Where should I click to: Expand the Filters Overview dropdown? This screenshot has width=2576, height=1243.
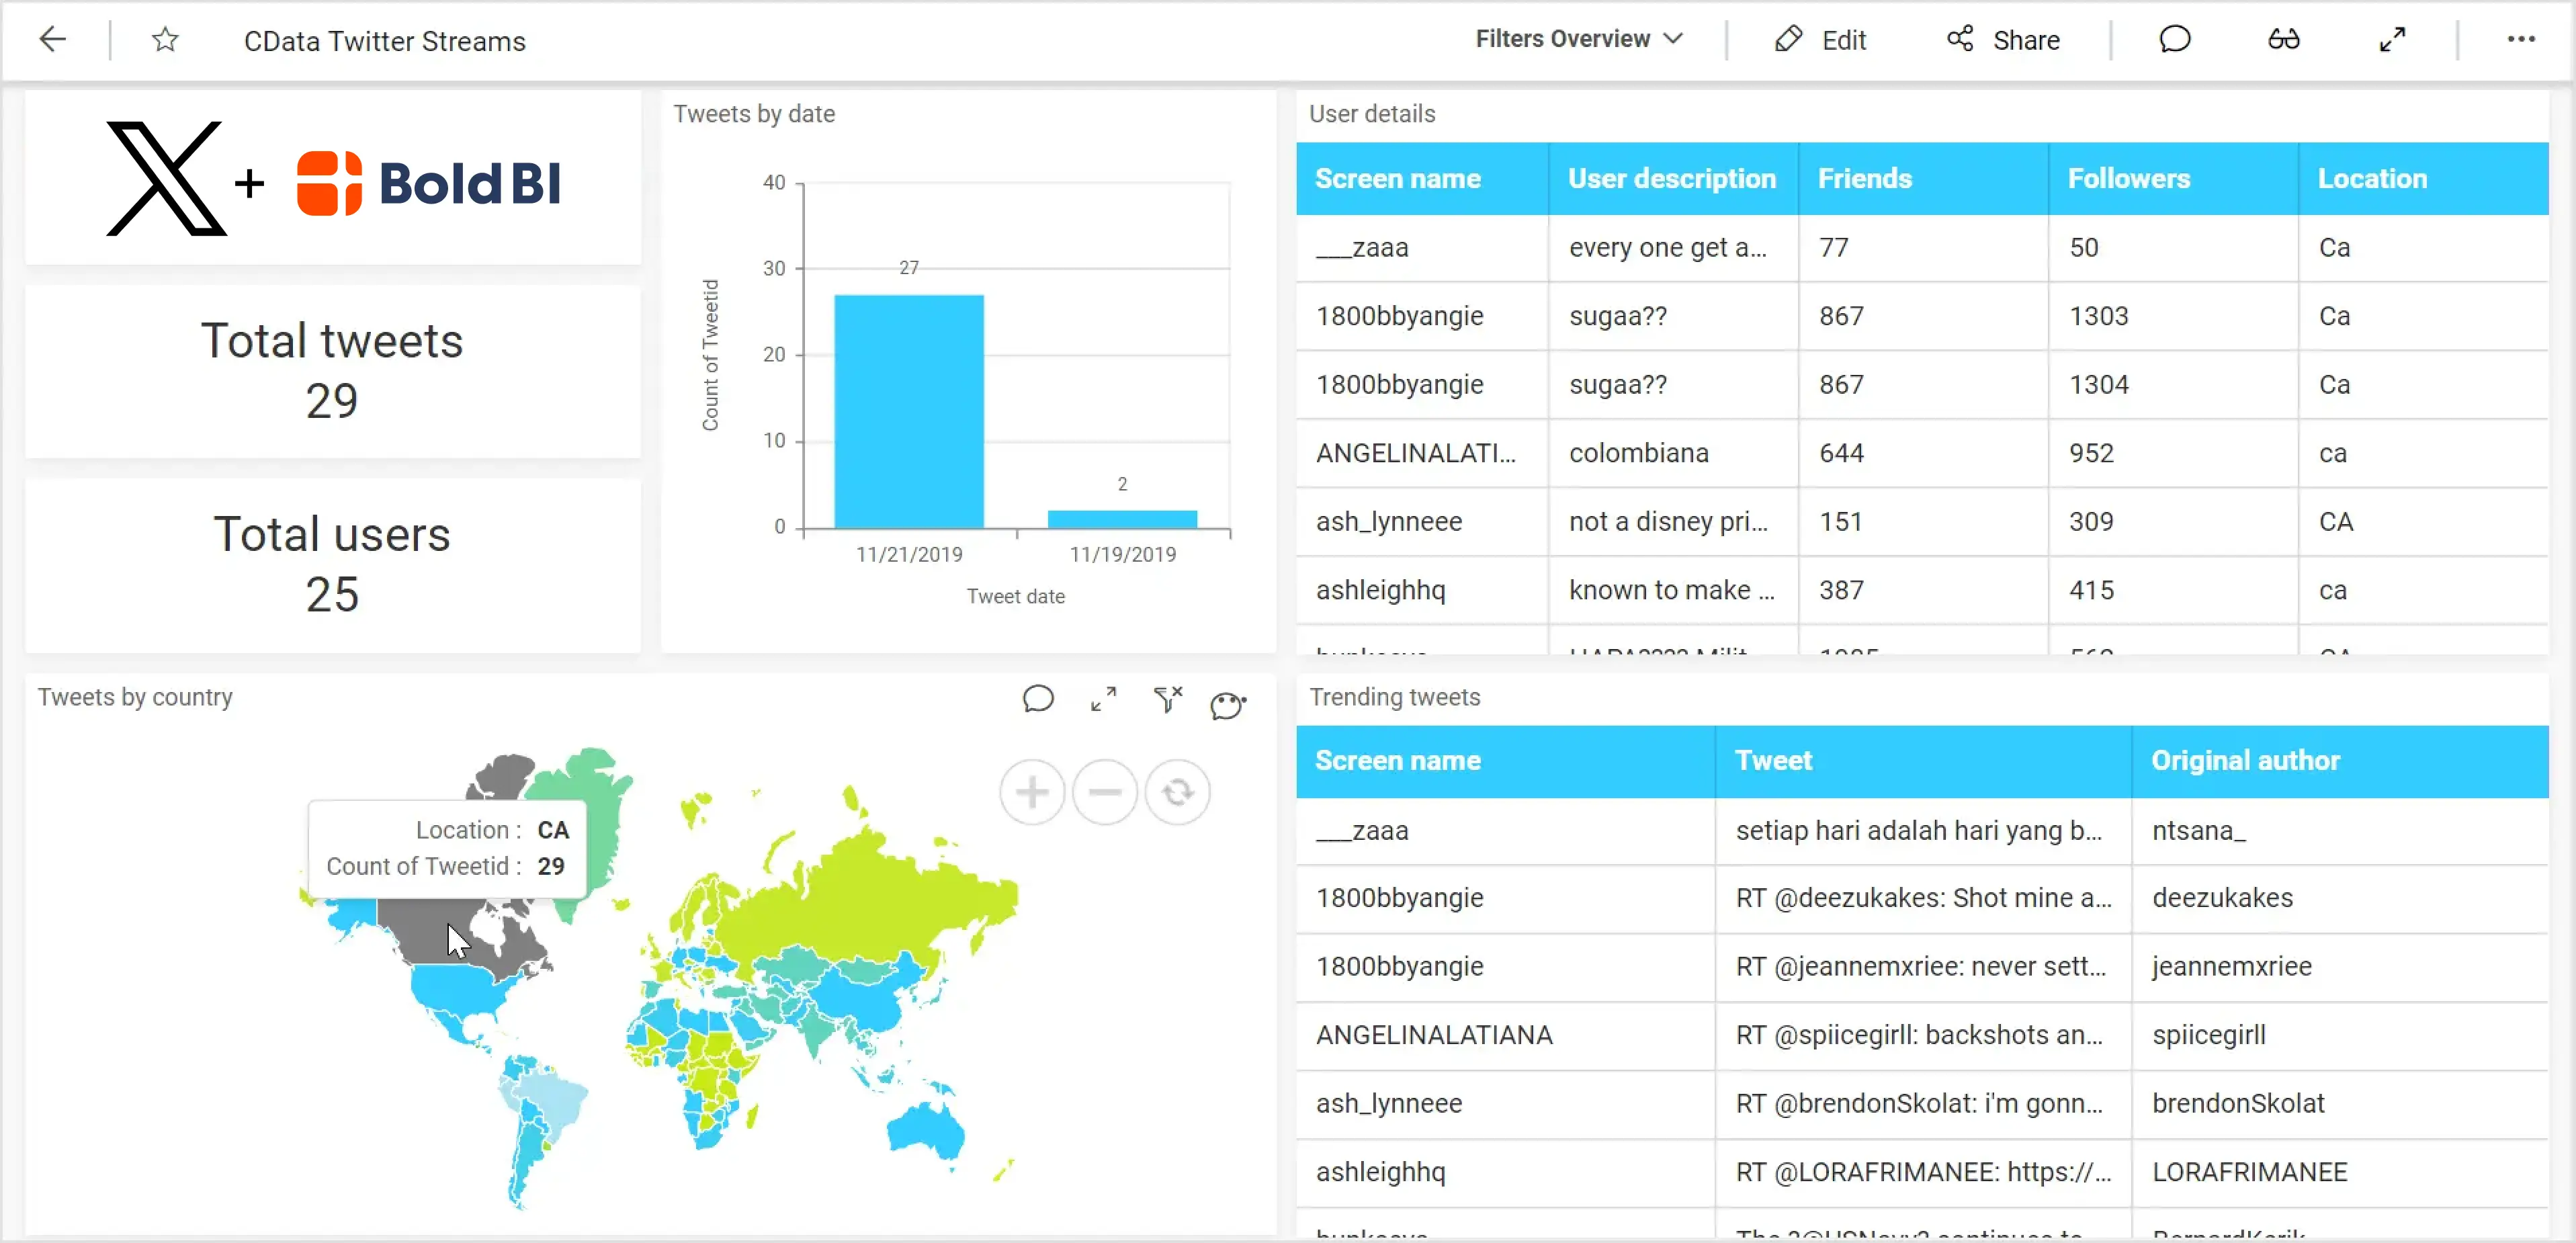click(x=1579, y=39)
